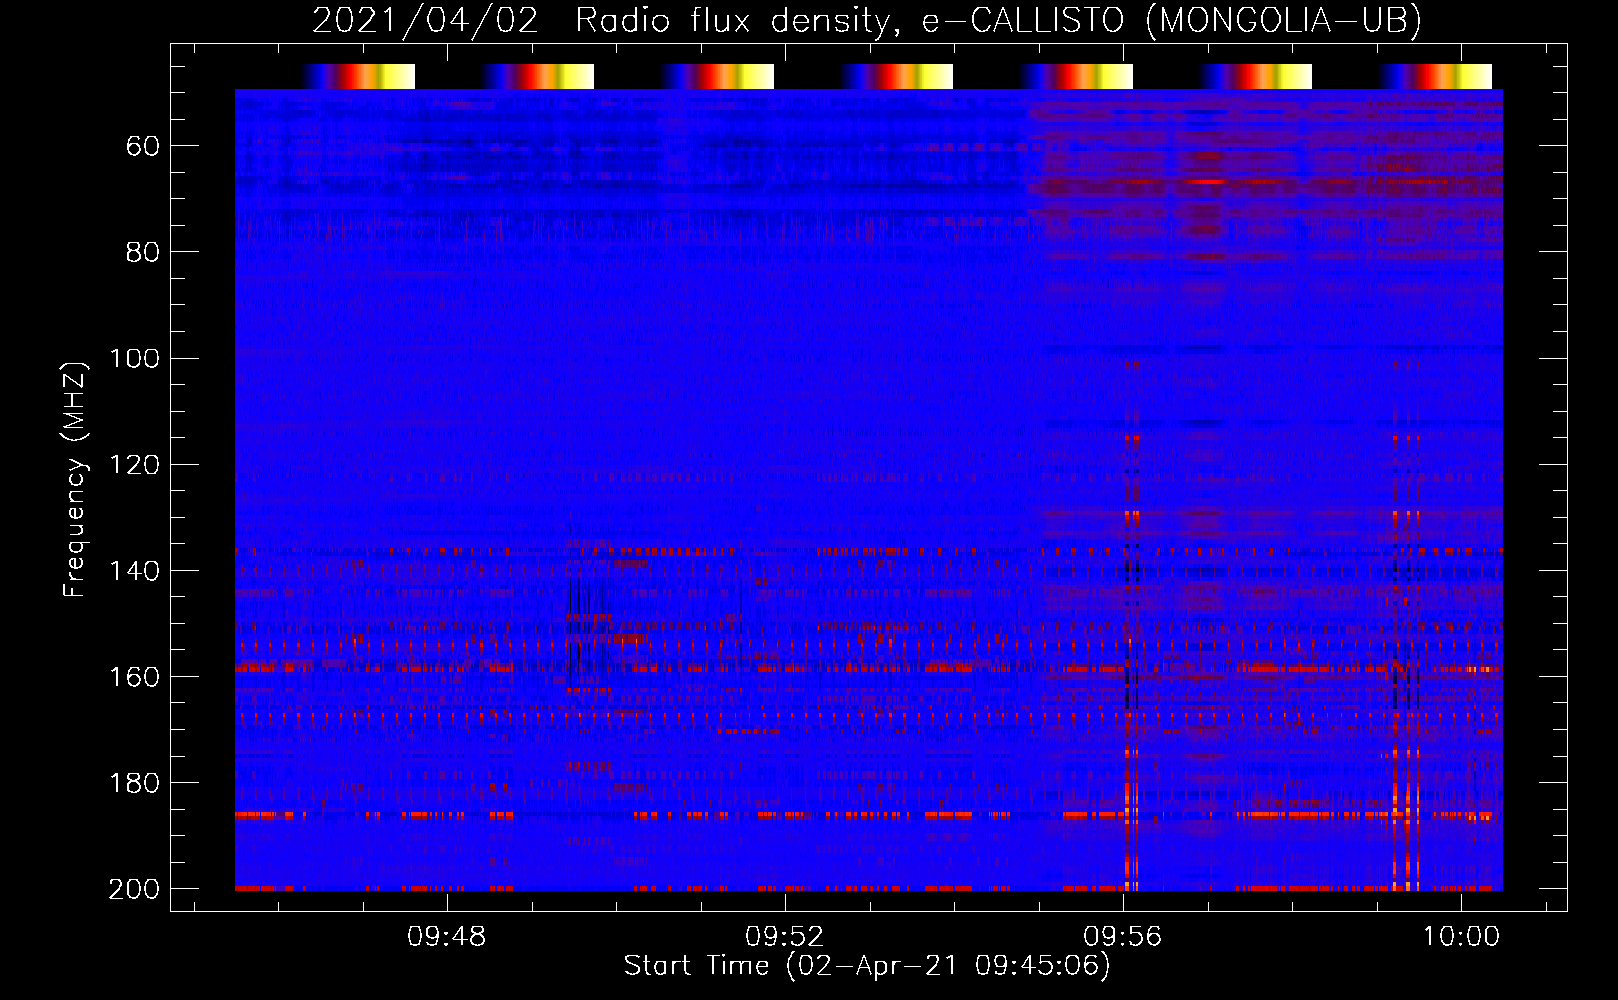Click the 09:52 time tick label
The height and width of the screenshot is (1000, 1618).
tap(785, 936)
